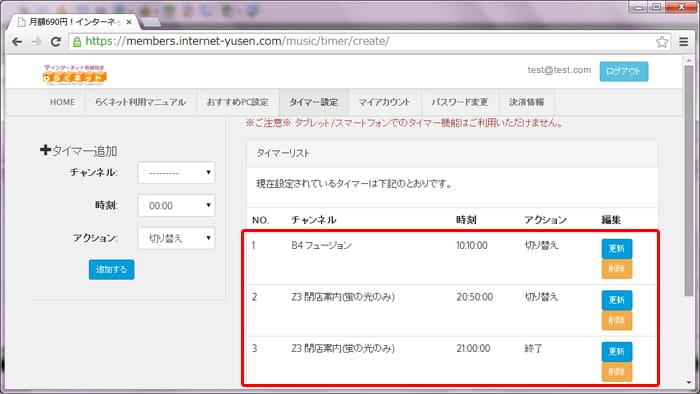Screen dimensions: 700x394
Task: Click 更新 for timer 1 B4 フュージョン
Action: (617, 249)
